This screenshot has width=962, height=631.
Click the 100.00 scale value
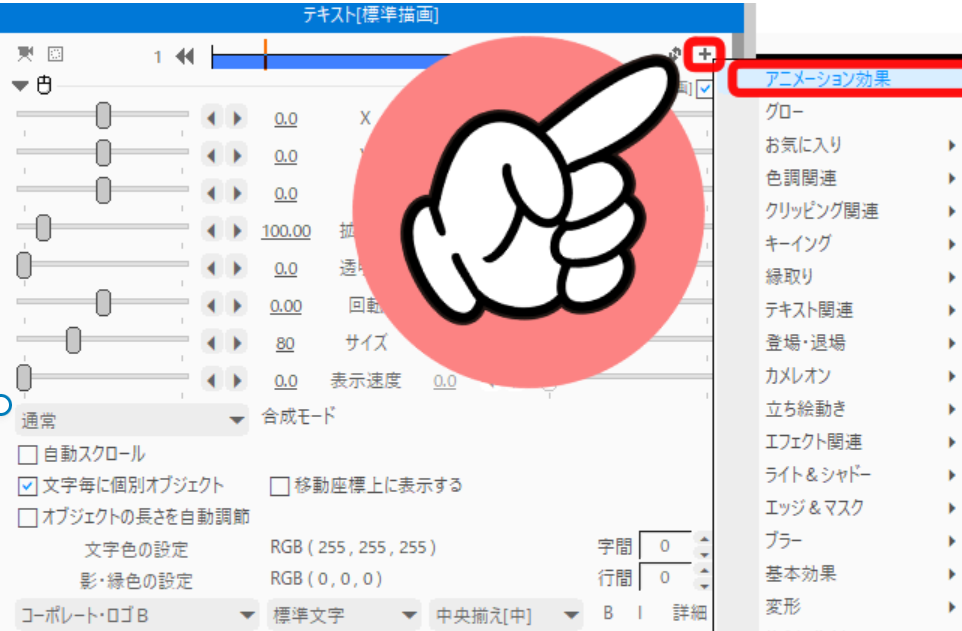tap(286, 231)
